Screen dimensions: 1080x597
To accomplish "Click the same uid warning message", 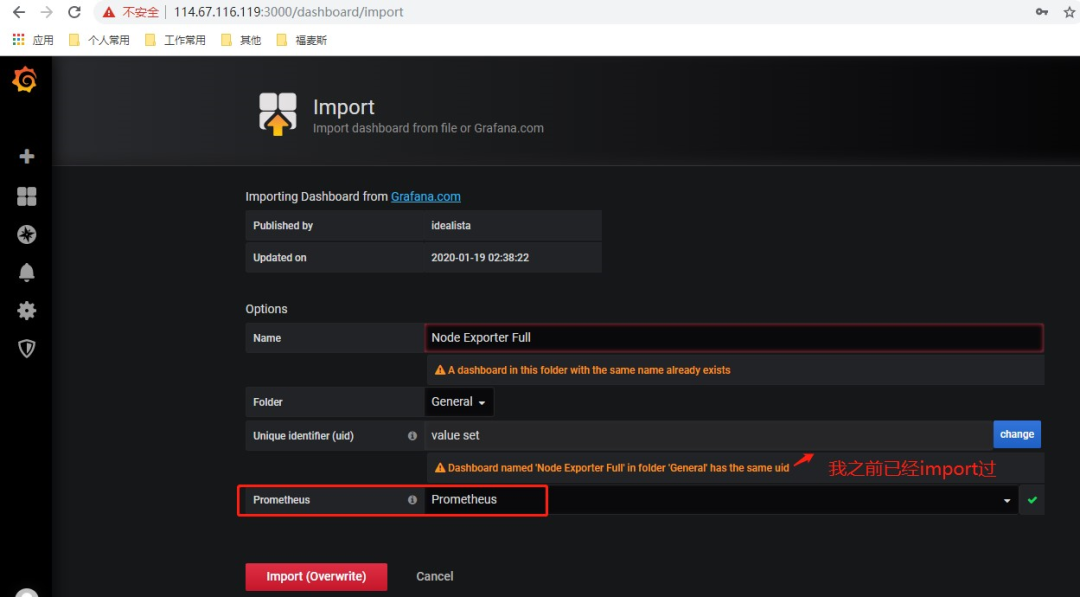I will [612, 468].
